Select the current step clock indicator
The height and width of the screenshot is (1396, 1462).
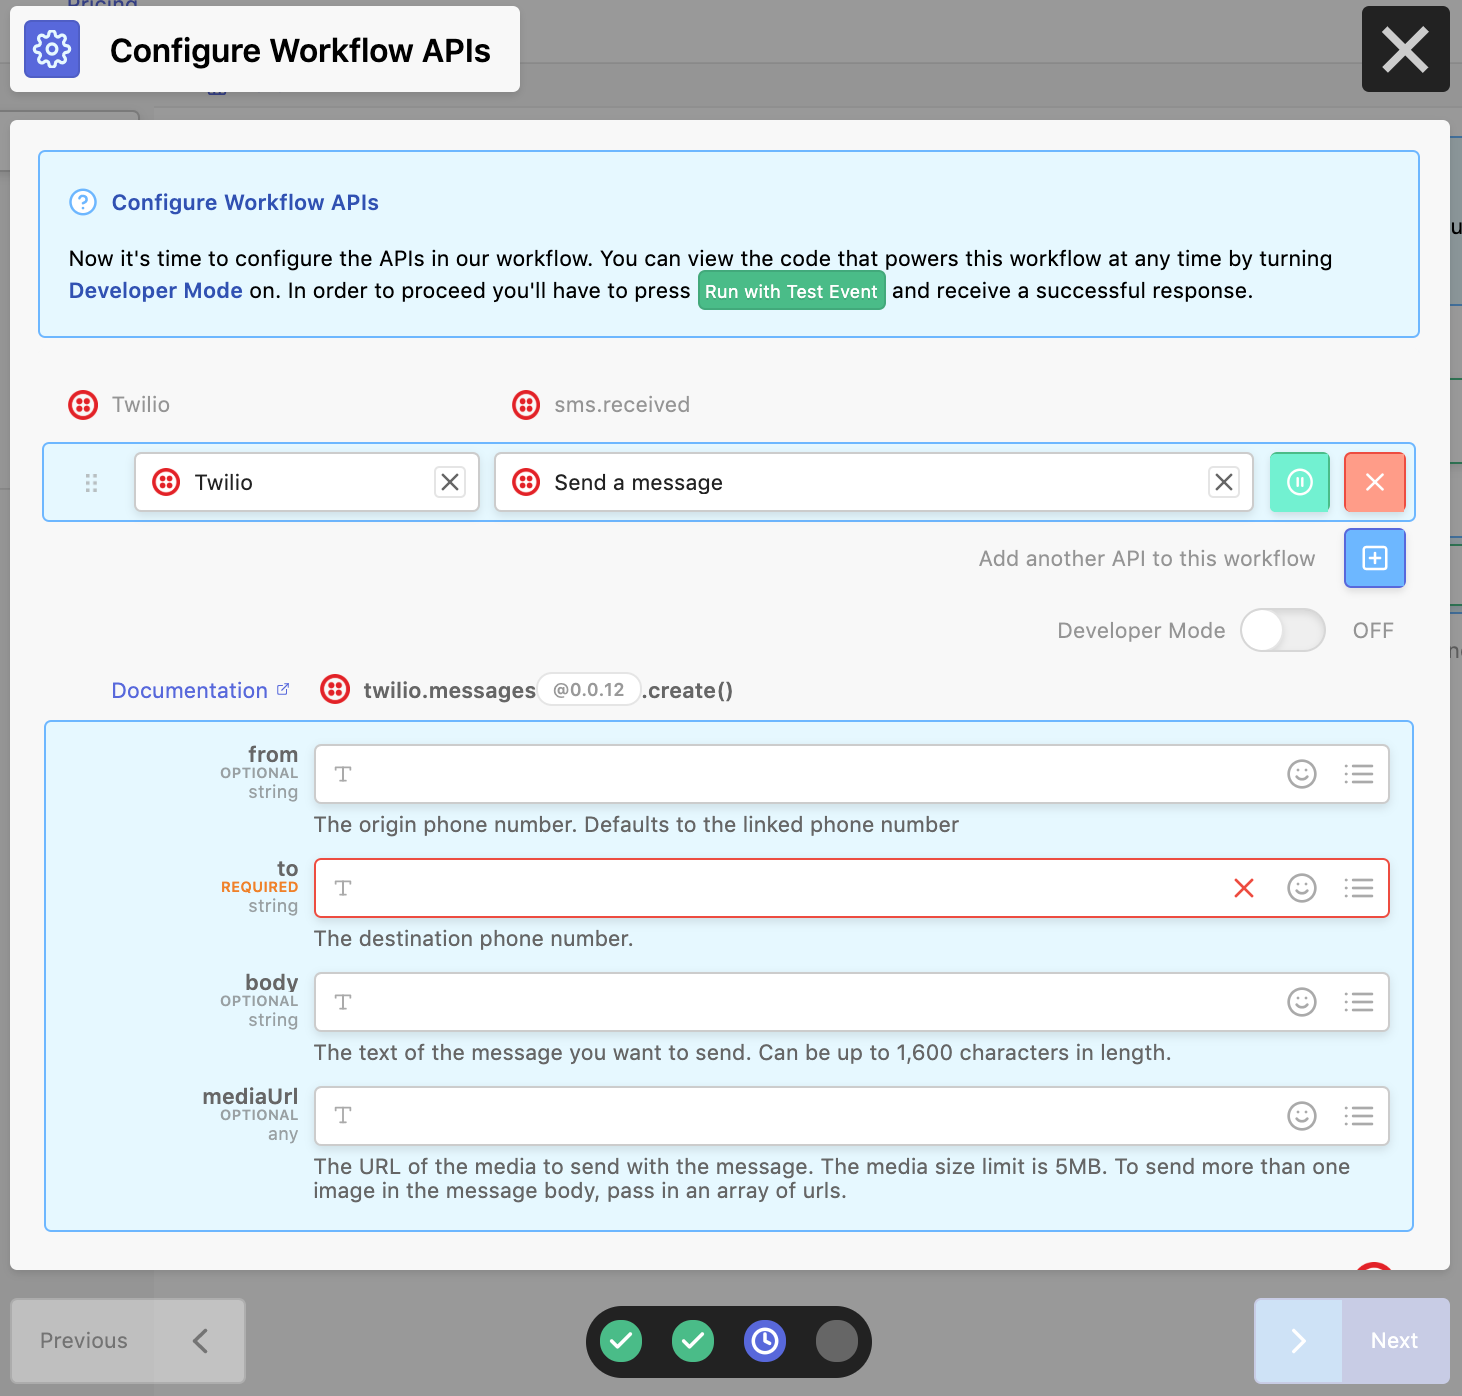point(765,1341)
